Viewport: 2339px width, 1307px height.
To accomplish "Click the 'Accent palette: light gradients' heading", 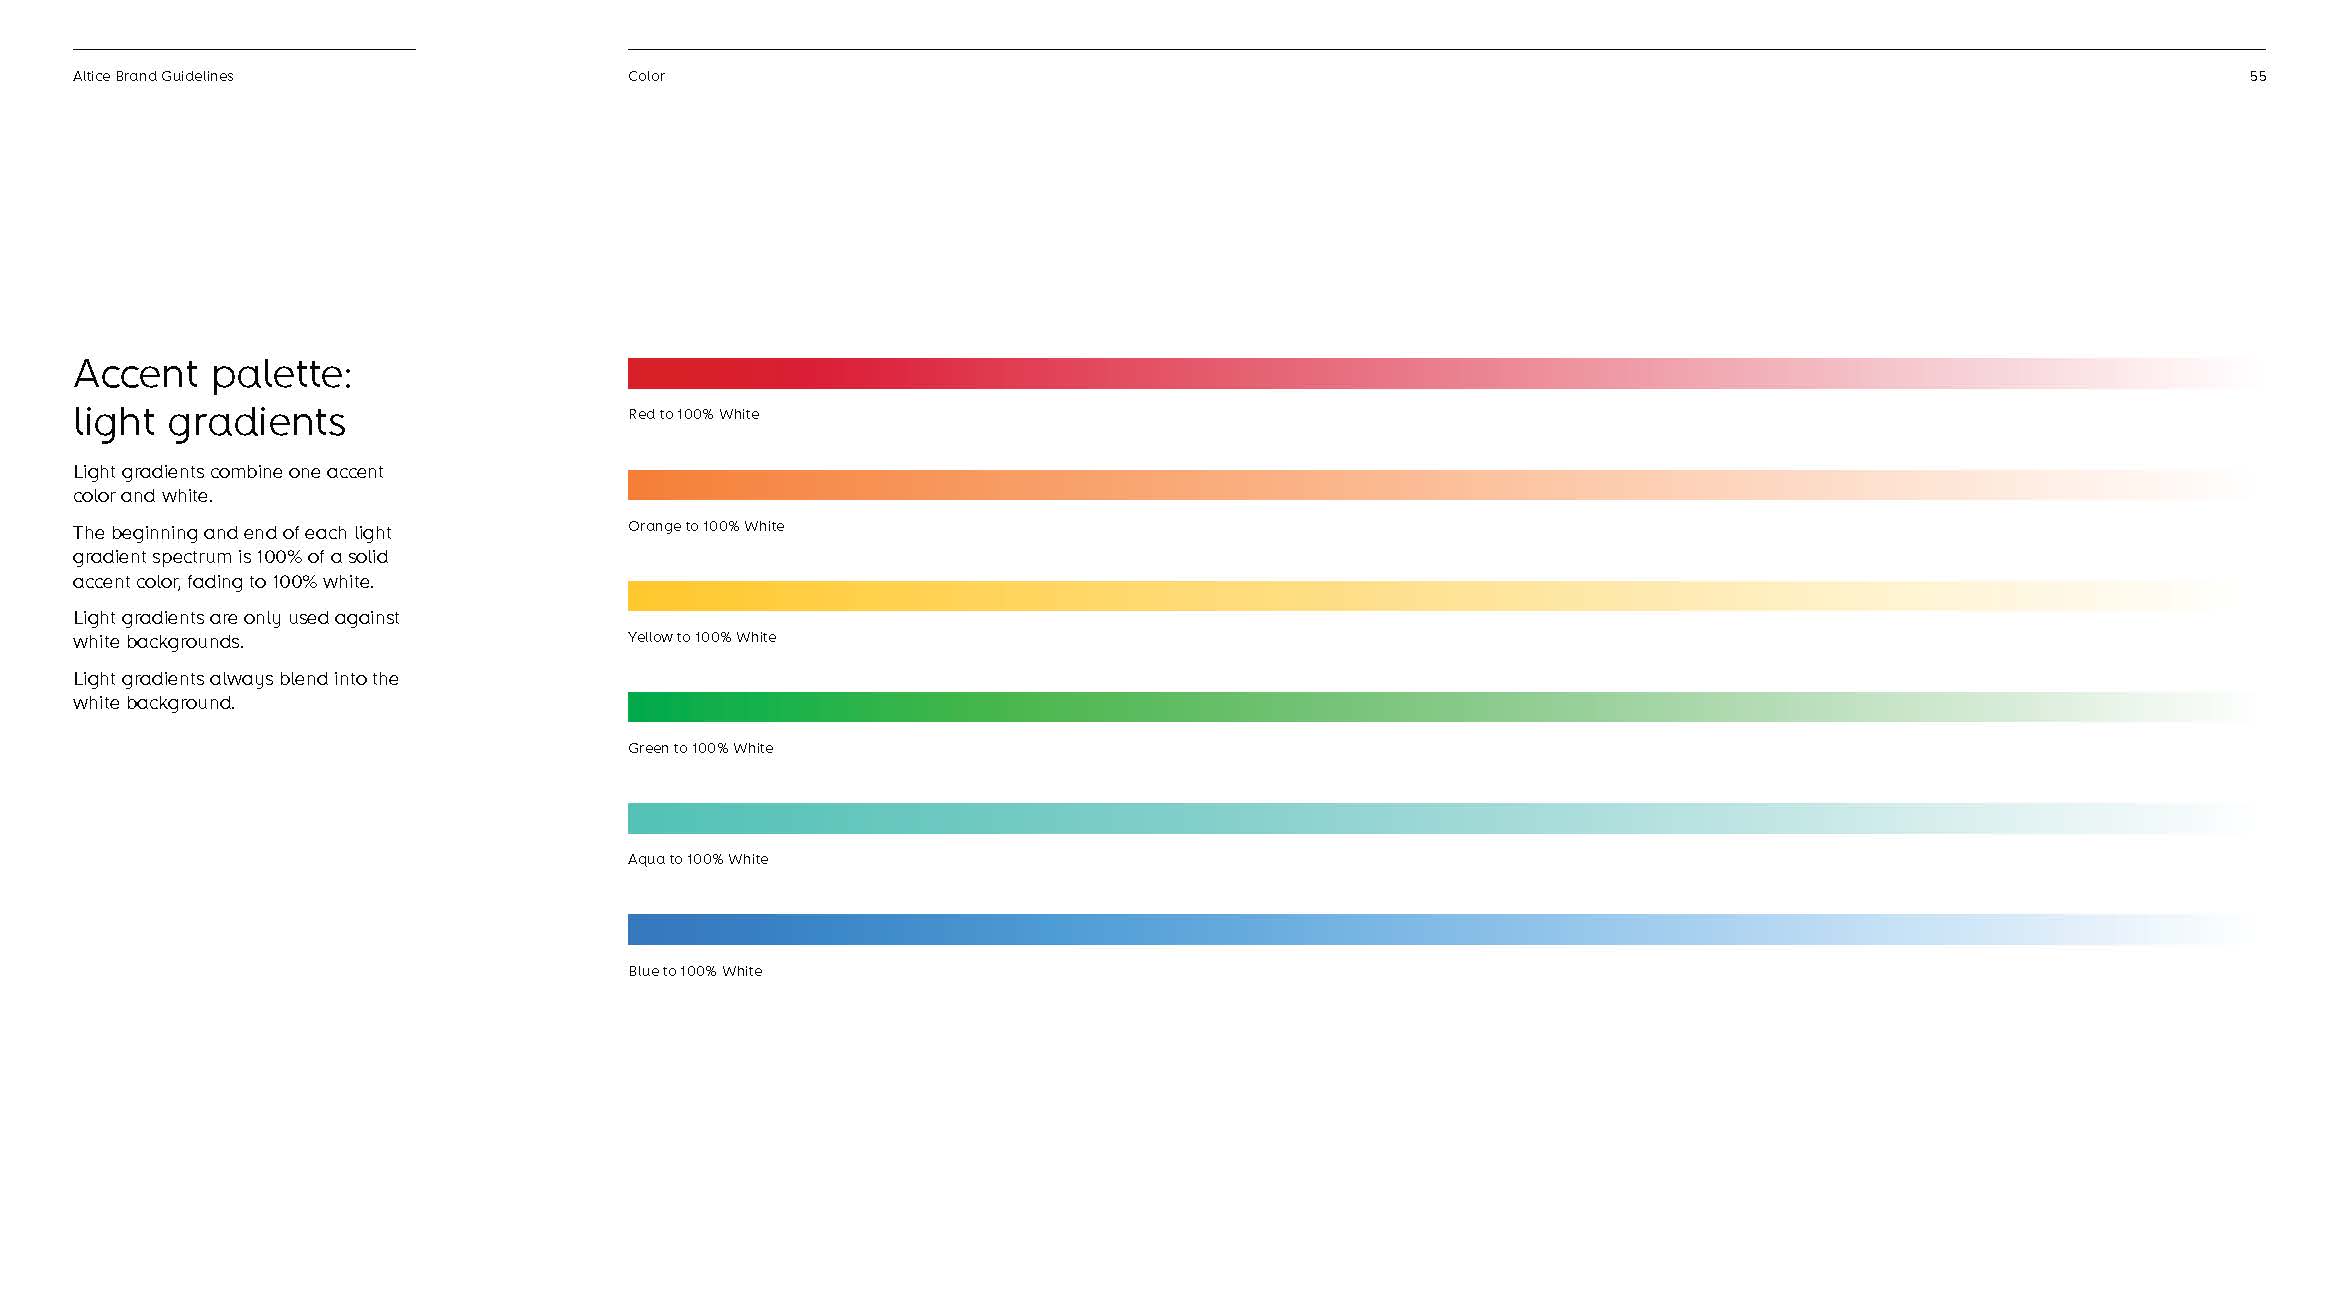I will (x=212, y=398).
